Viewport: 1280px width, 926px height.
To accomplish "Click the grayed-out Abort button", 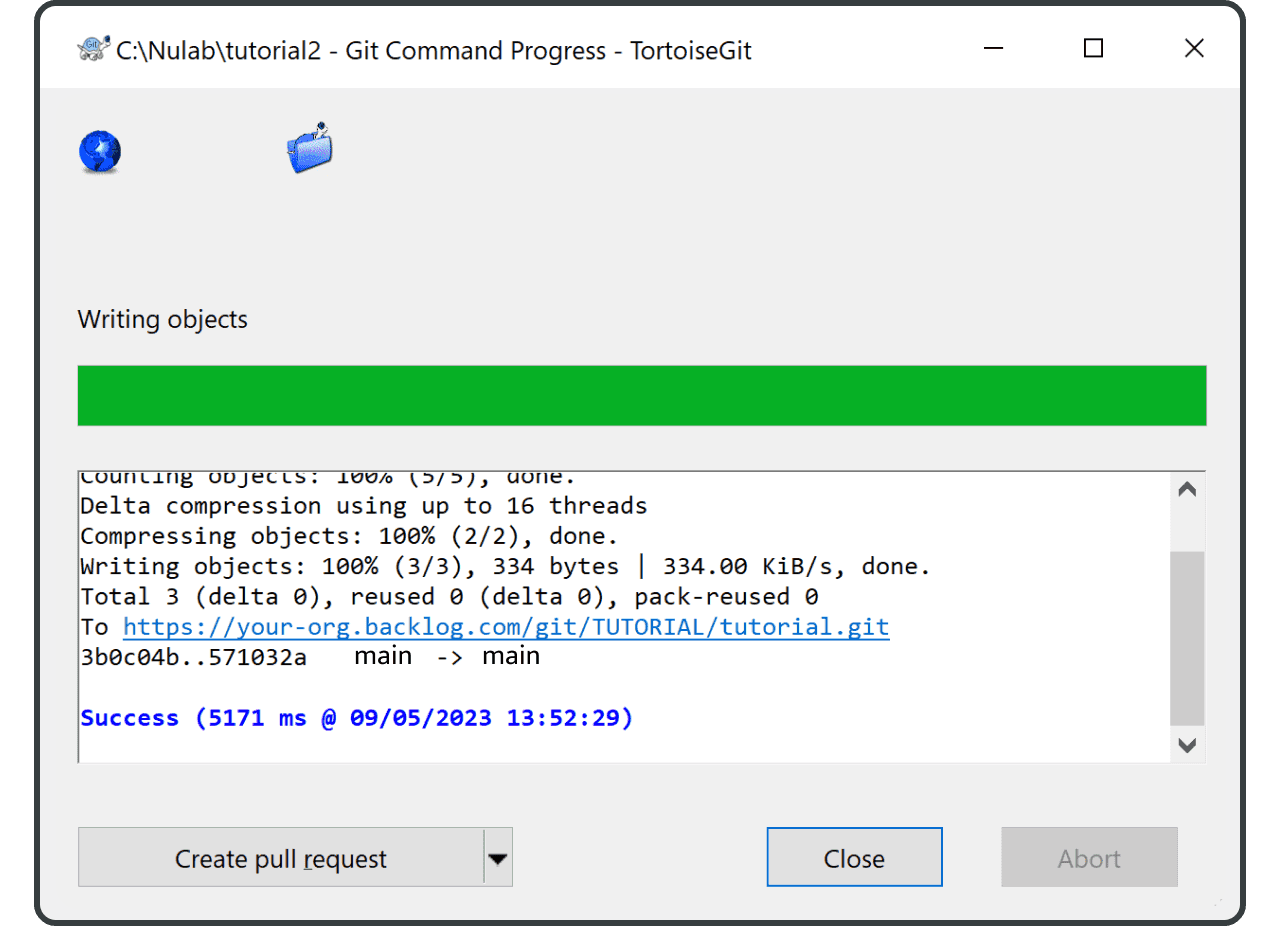I will click(x=1089, y=857).
